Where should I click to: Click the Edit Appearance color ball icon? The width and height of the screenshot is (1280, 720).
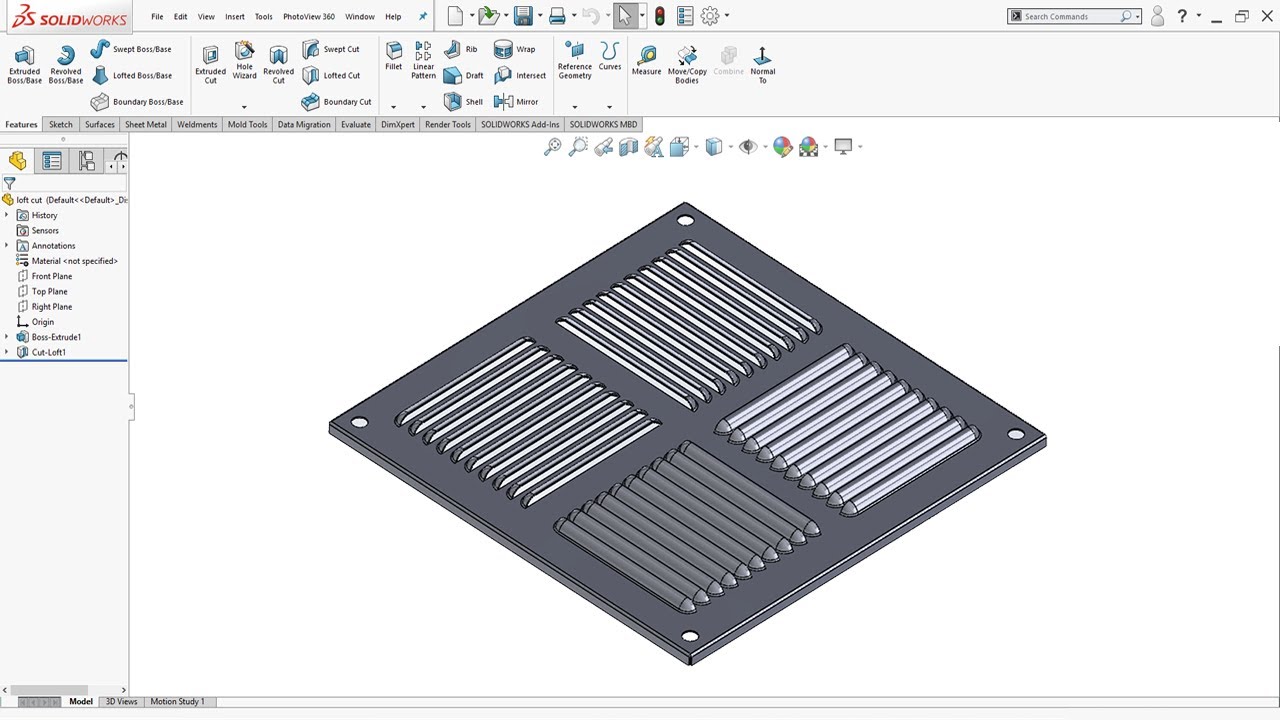pos(783,147)
